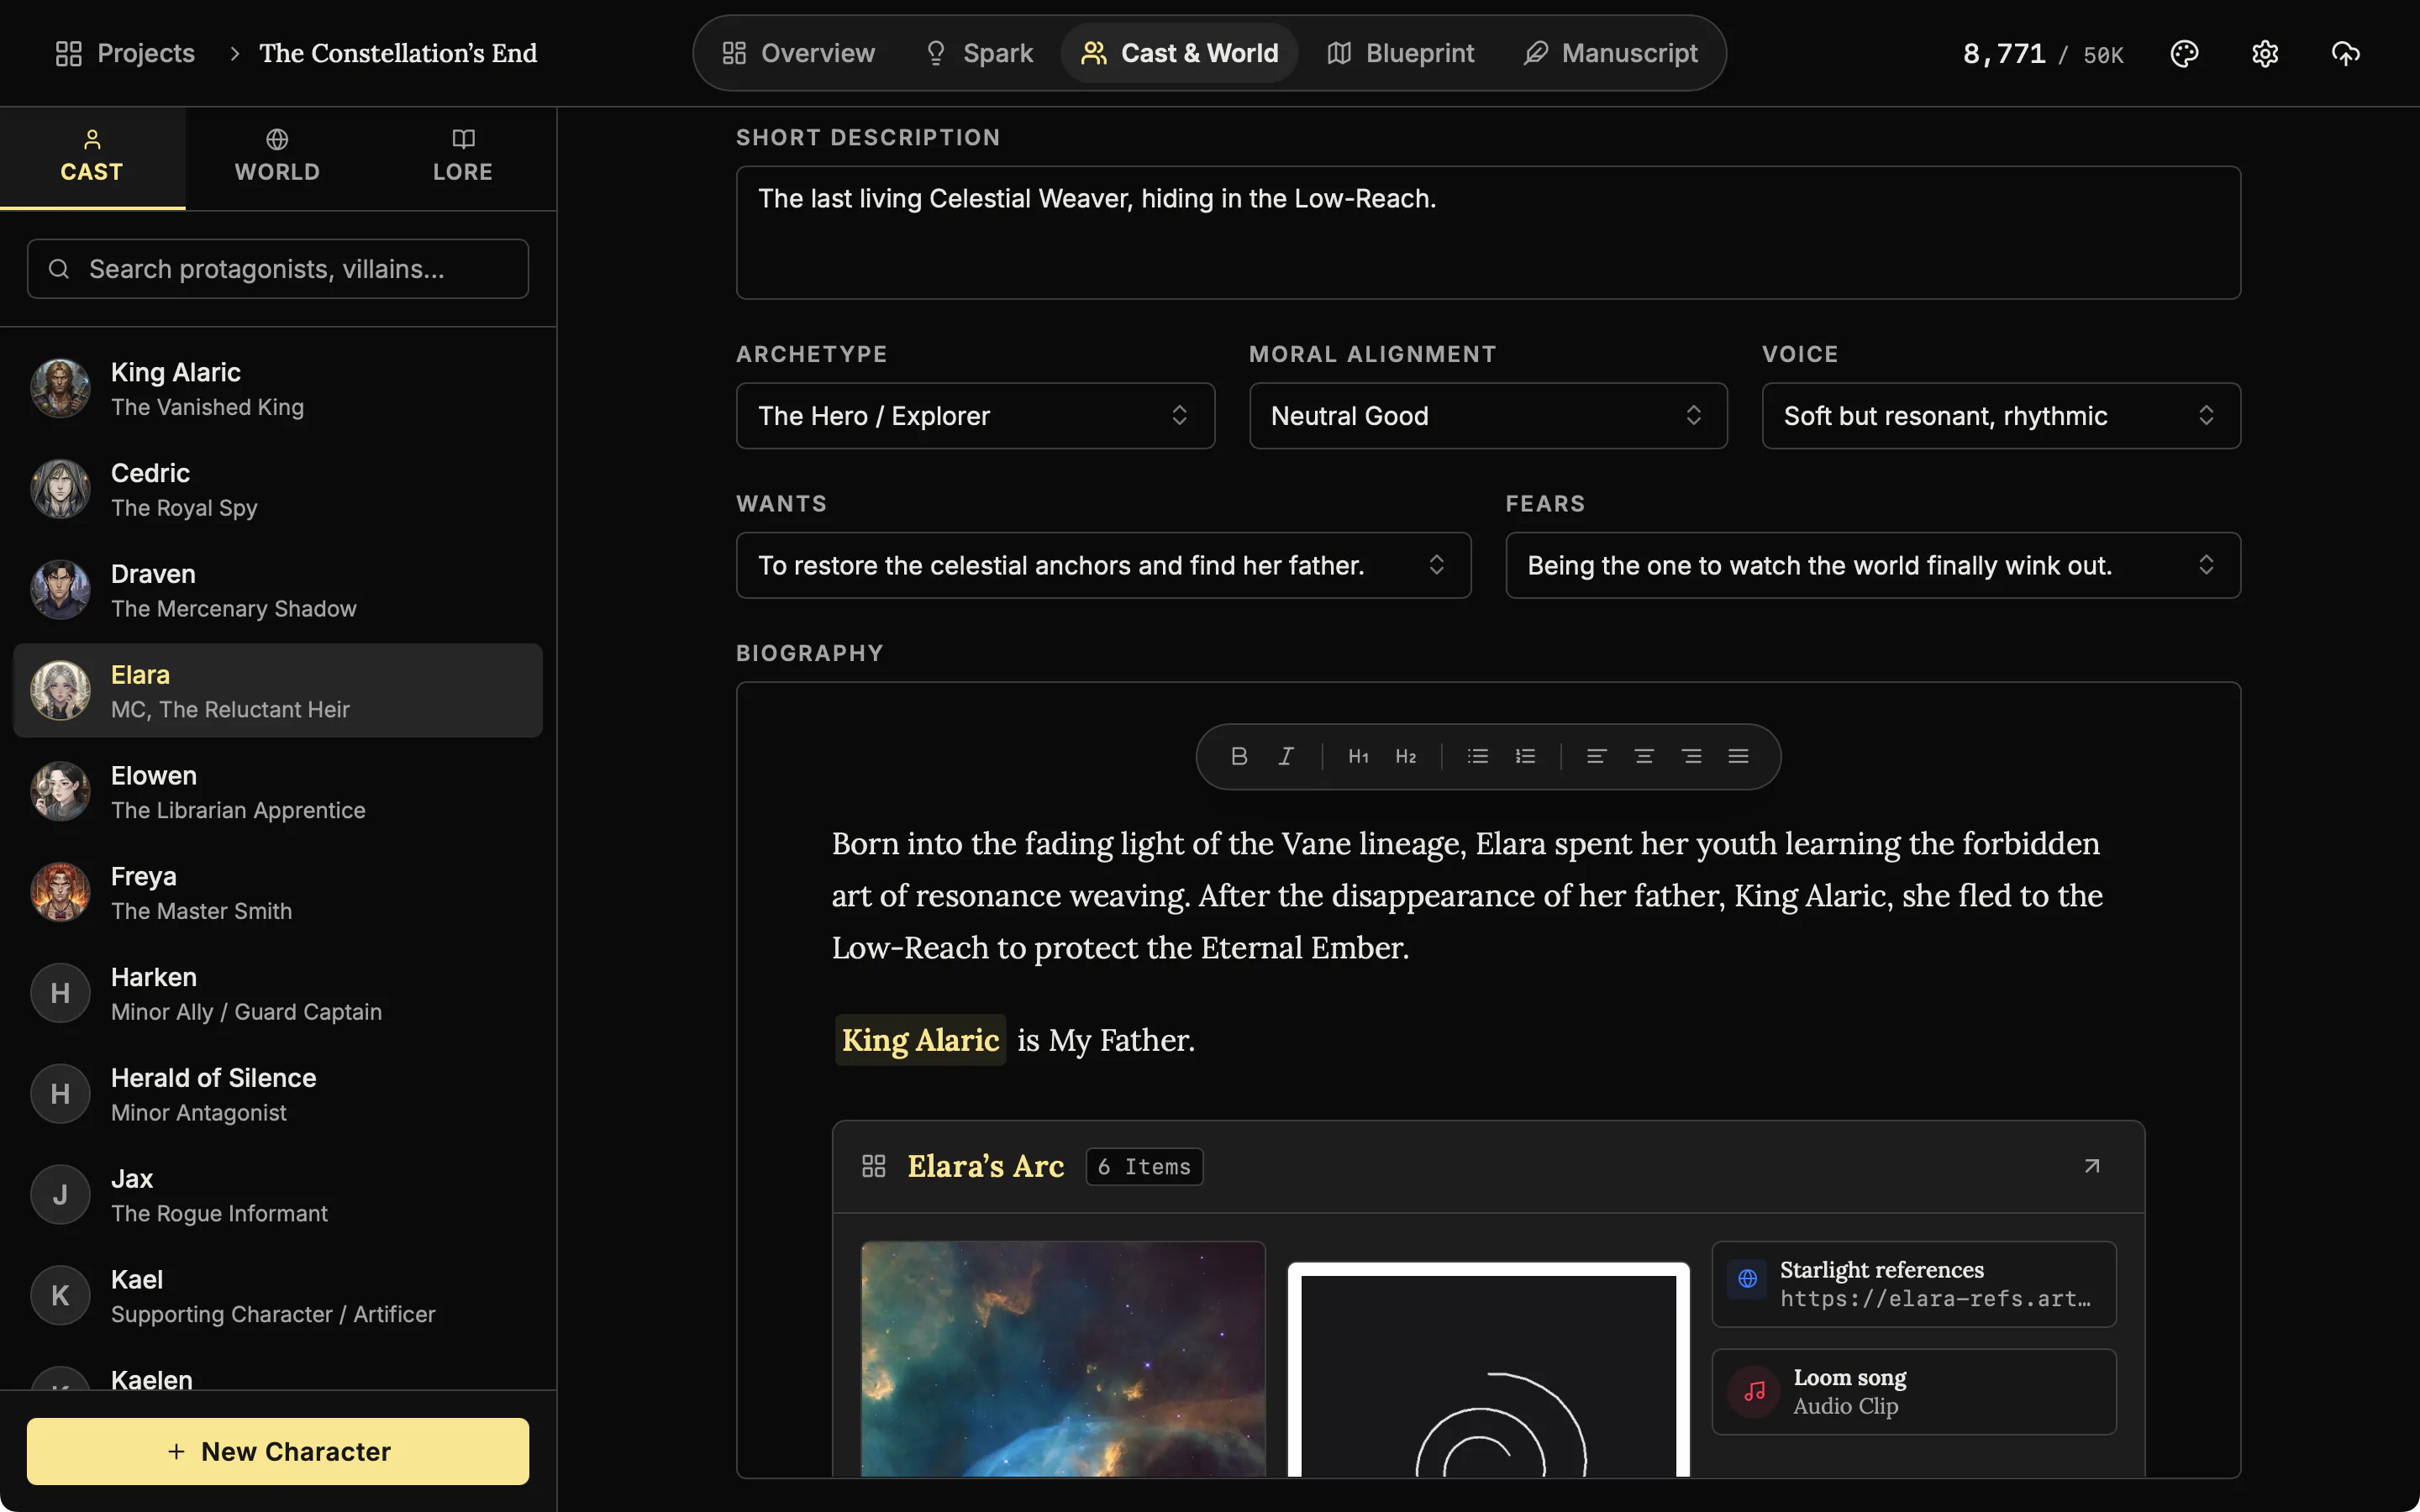This screenshot has height=1512, width=2420.
Task: Expand the Fears selector
Action: pyautogui.click(x=1873, y=565)
